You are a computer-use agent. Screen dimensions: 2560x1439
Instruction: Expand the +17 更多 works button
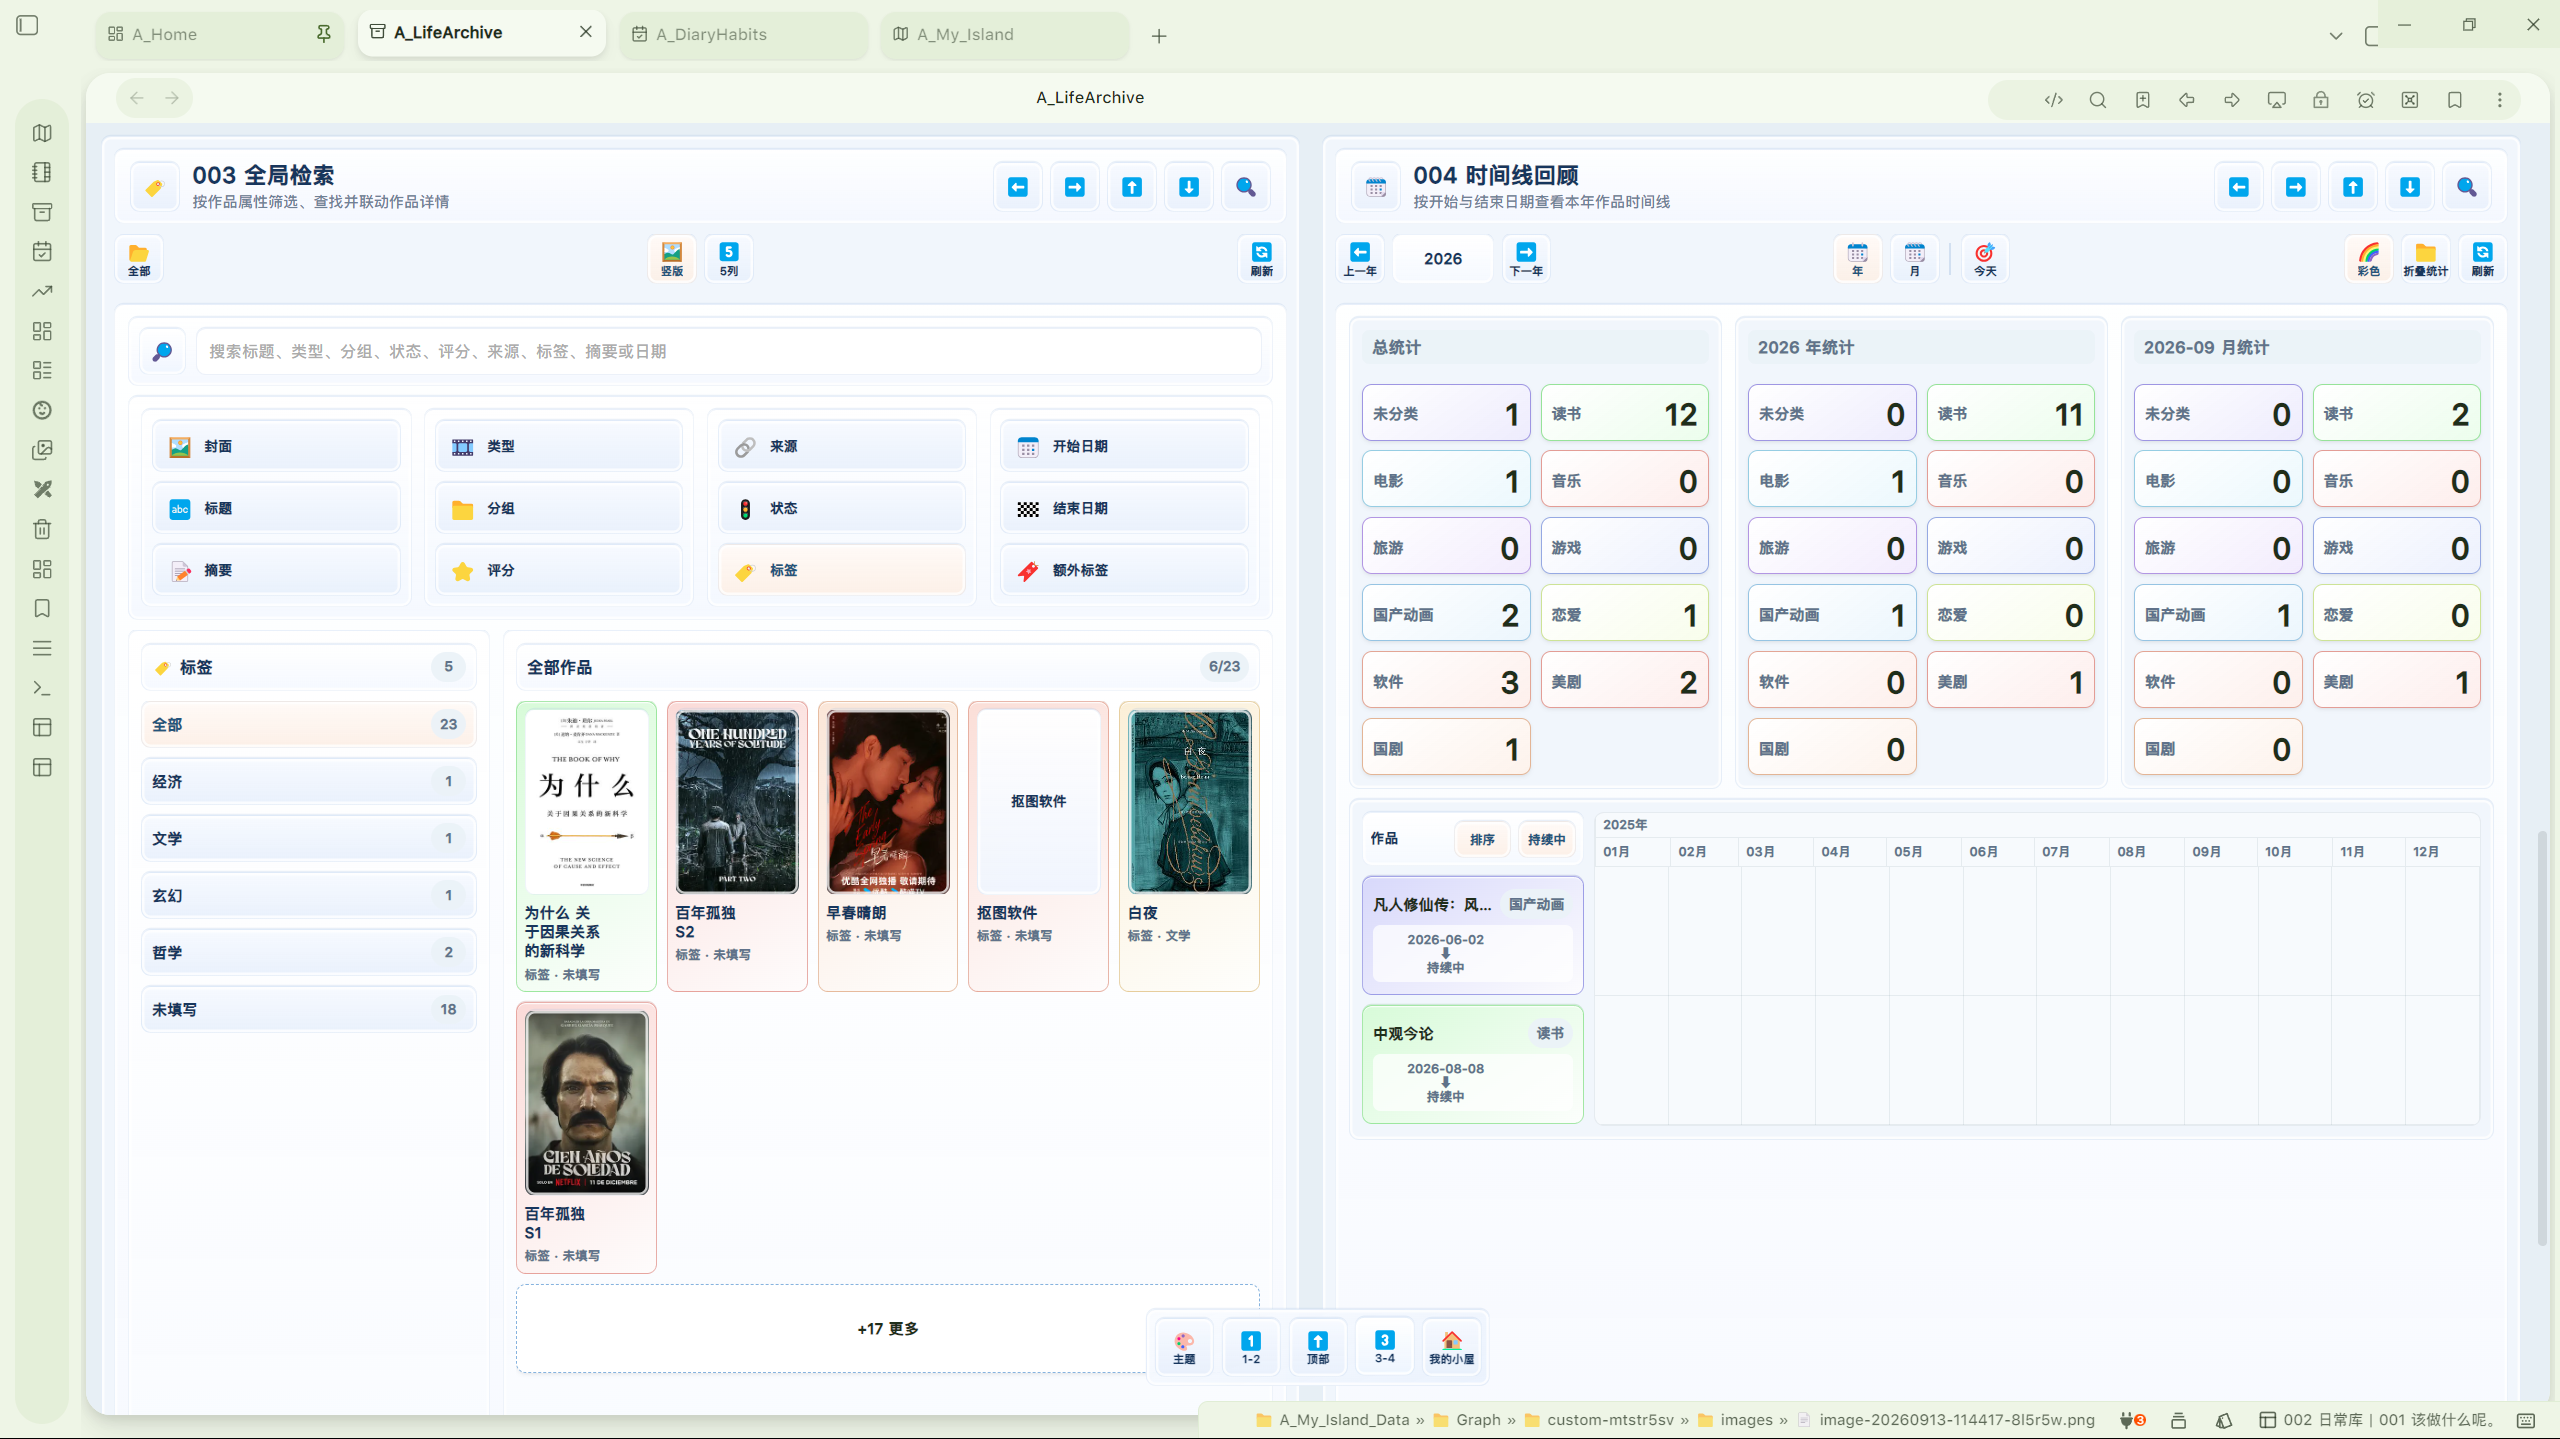pyautogui.click(x=887, y=1328)
